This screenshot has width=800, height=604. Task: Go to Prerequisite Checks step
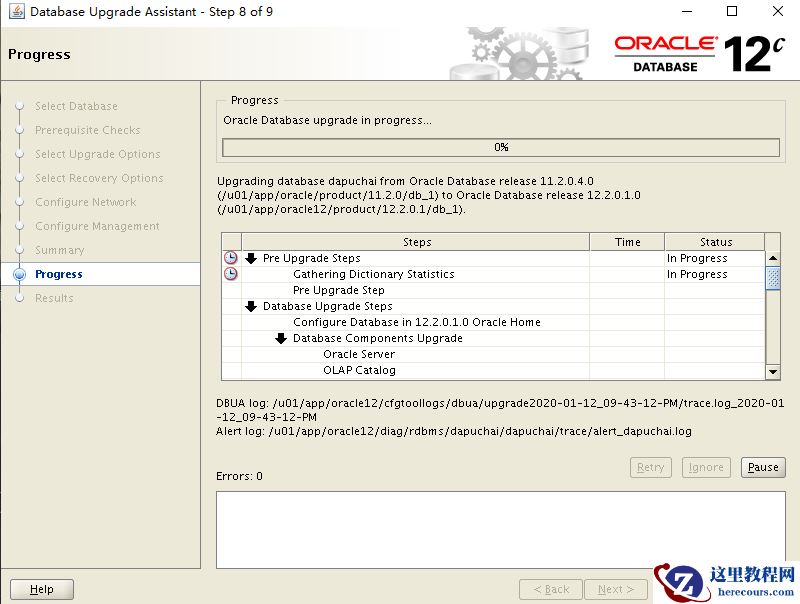[x=88, y=130]
